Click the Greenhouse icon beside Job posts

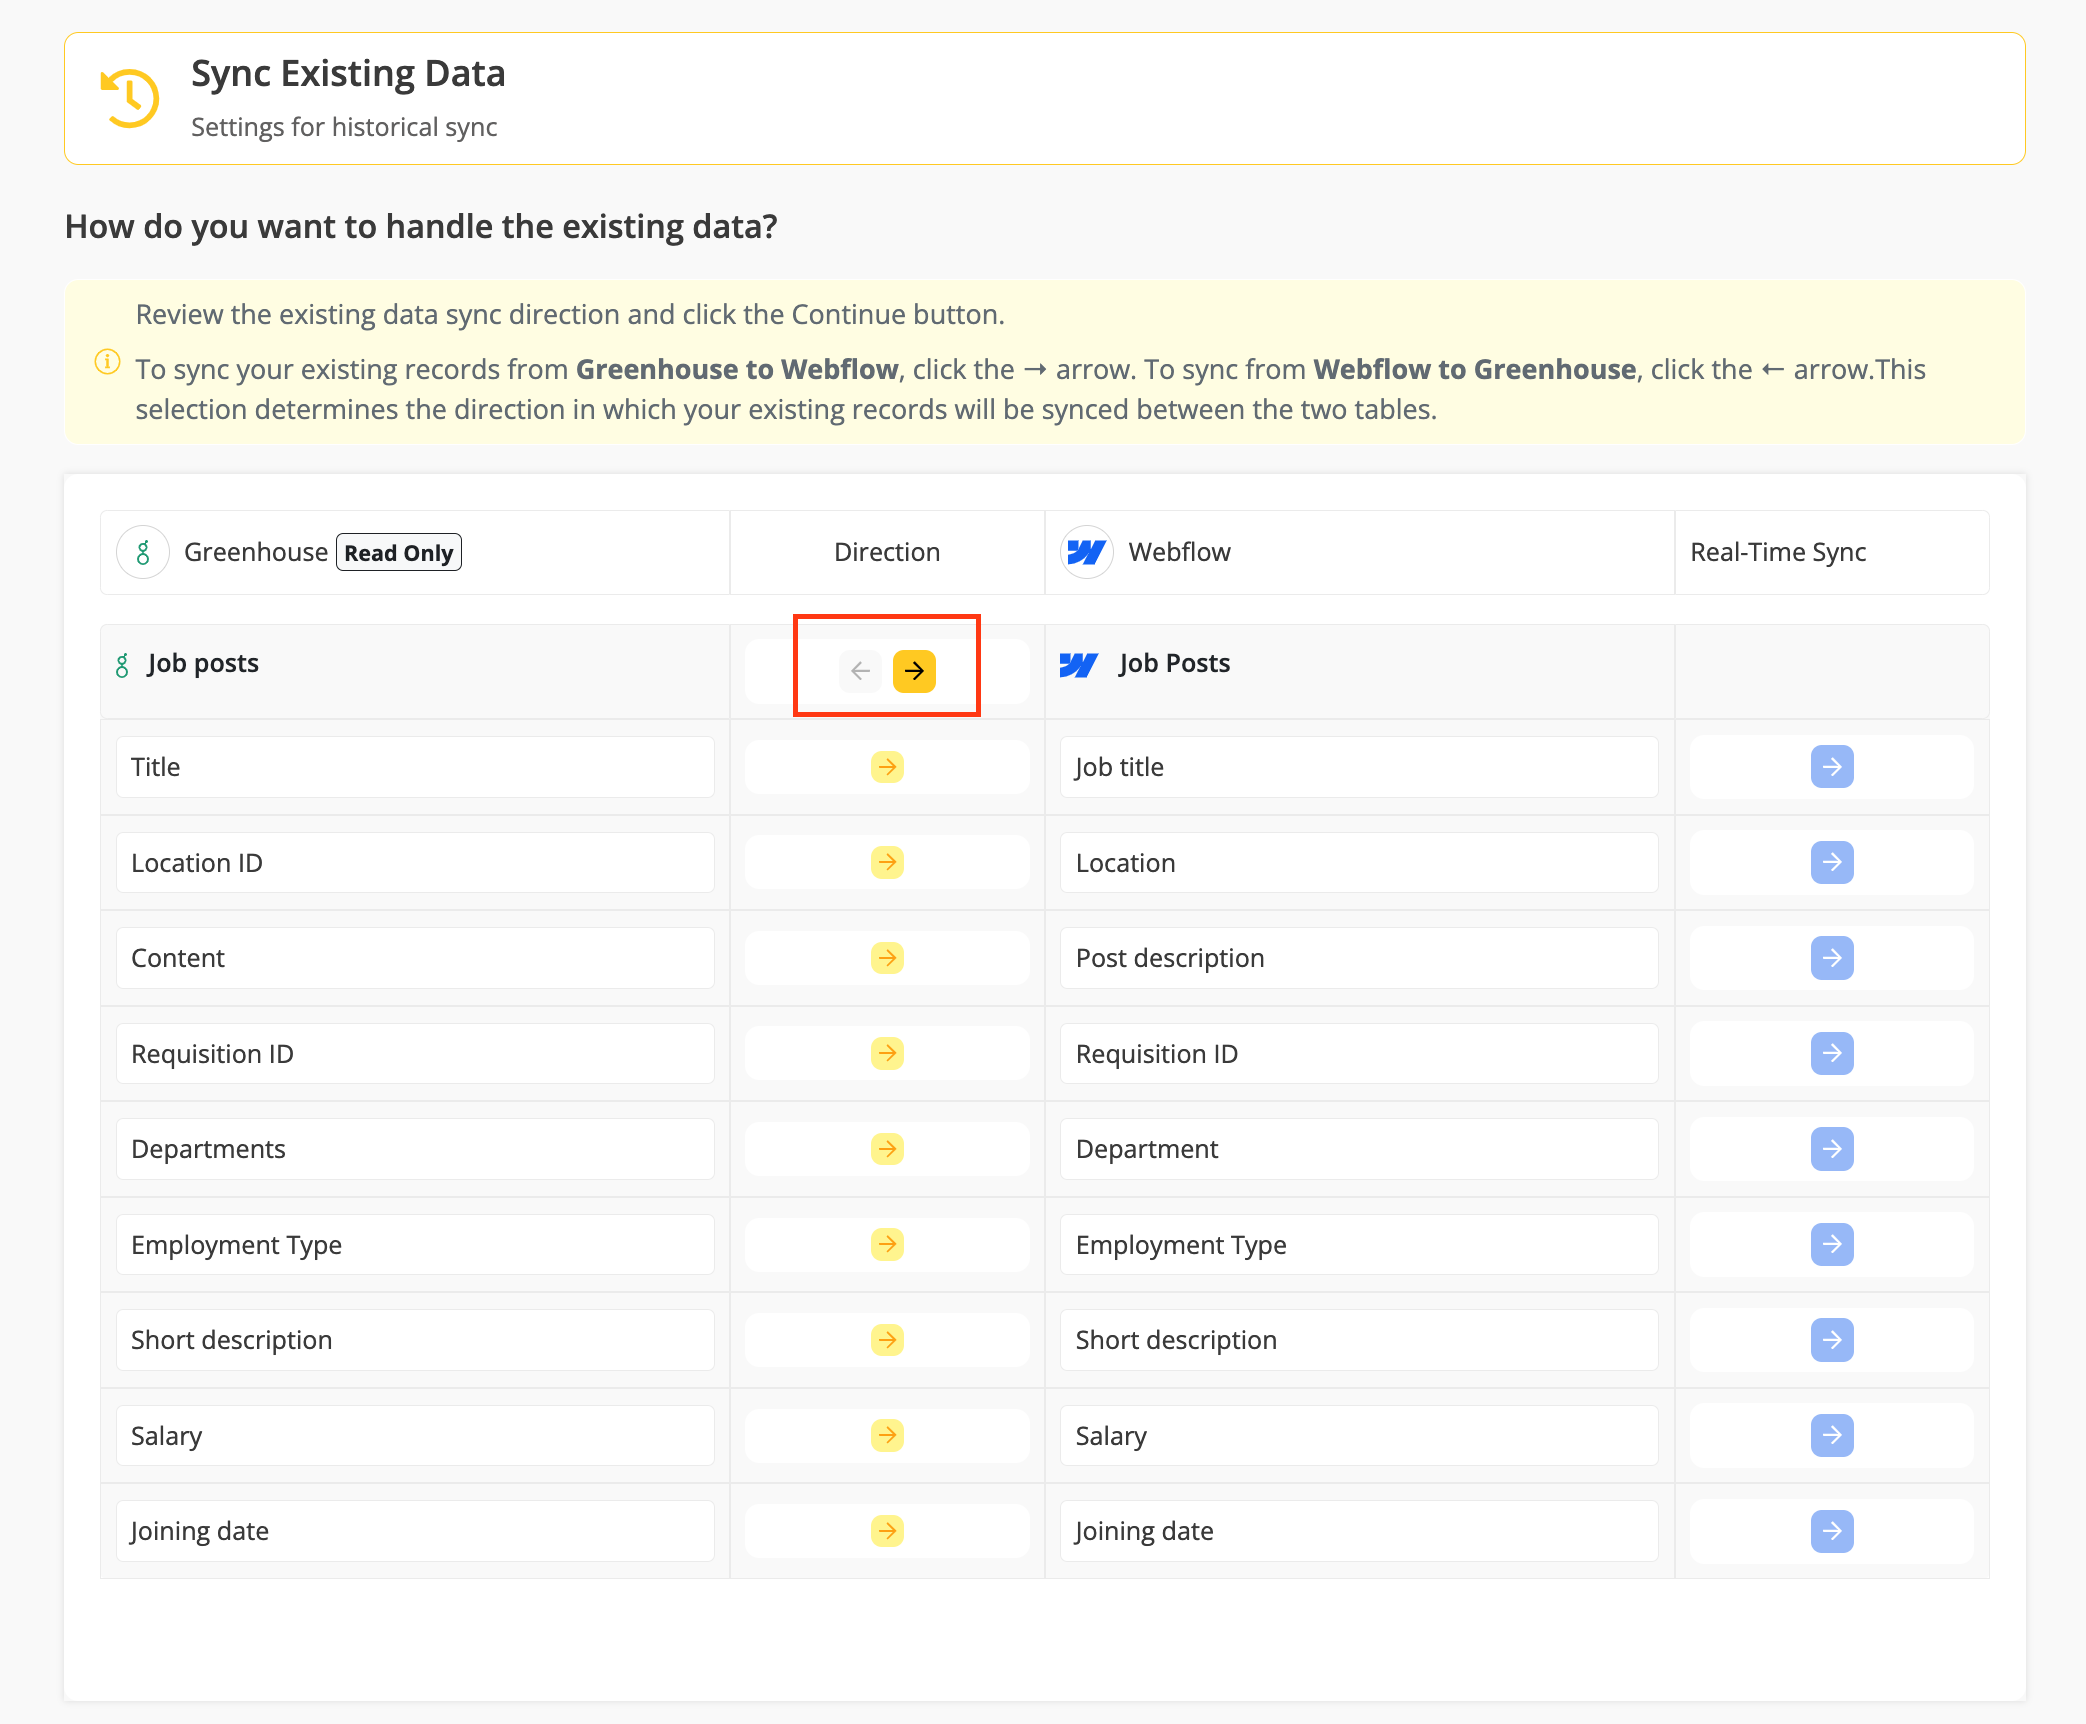[x=122, y=665]
